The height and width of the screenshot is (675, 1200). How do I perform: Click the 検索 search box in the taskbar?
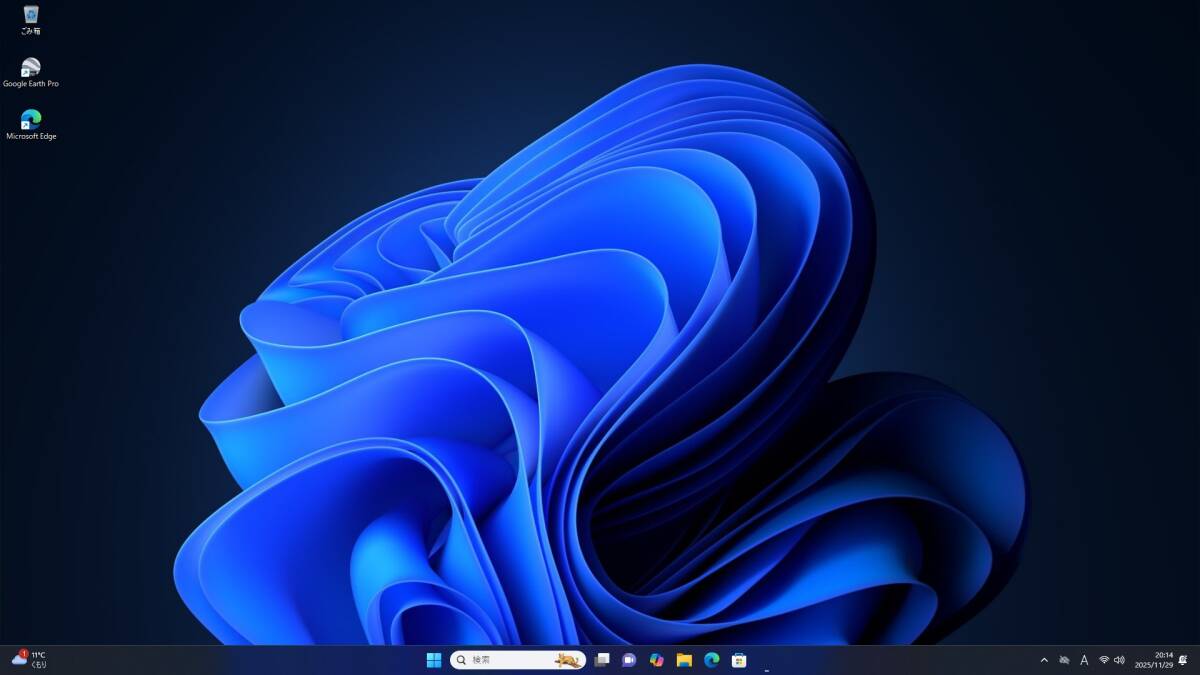(500, 660)
